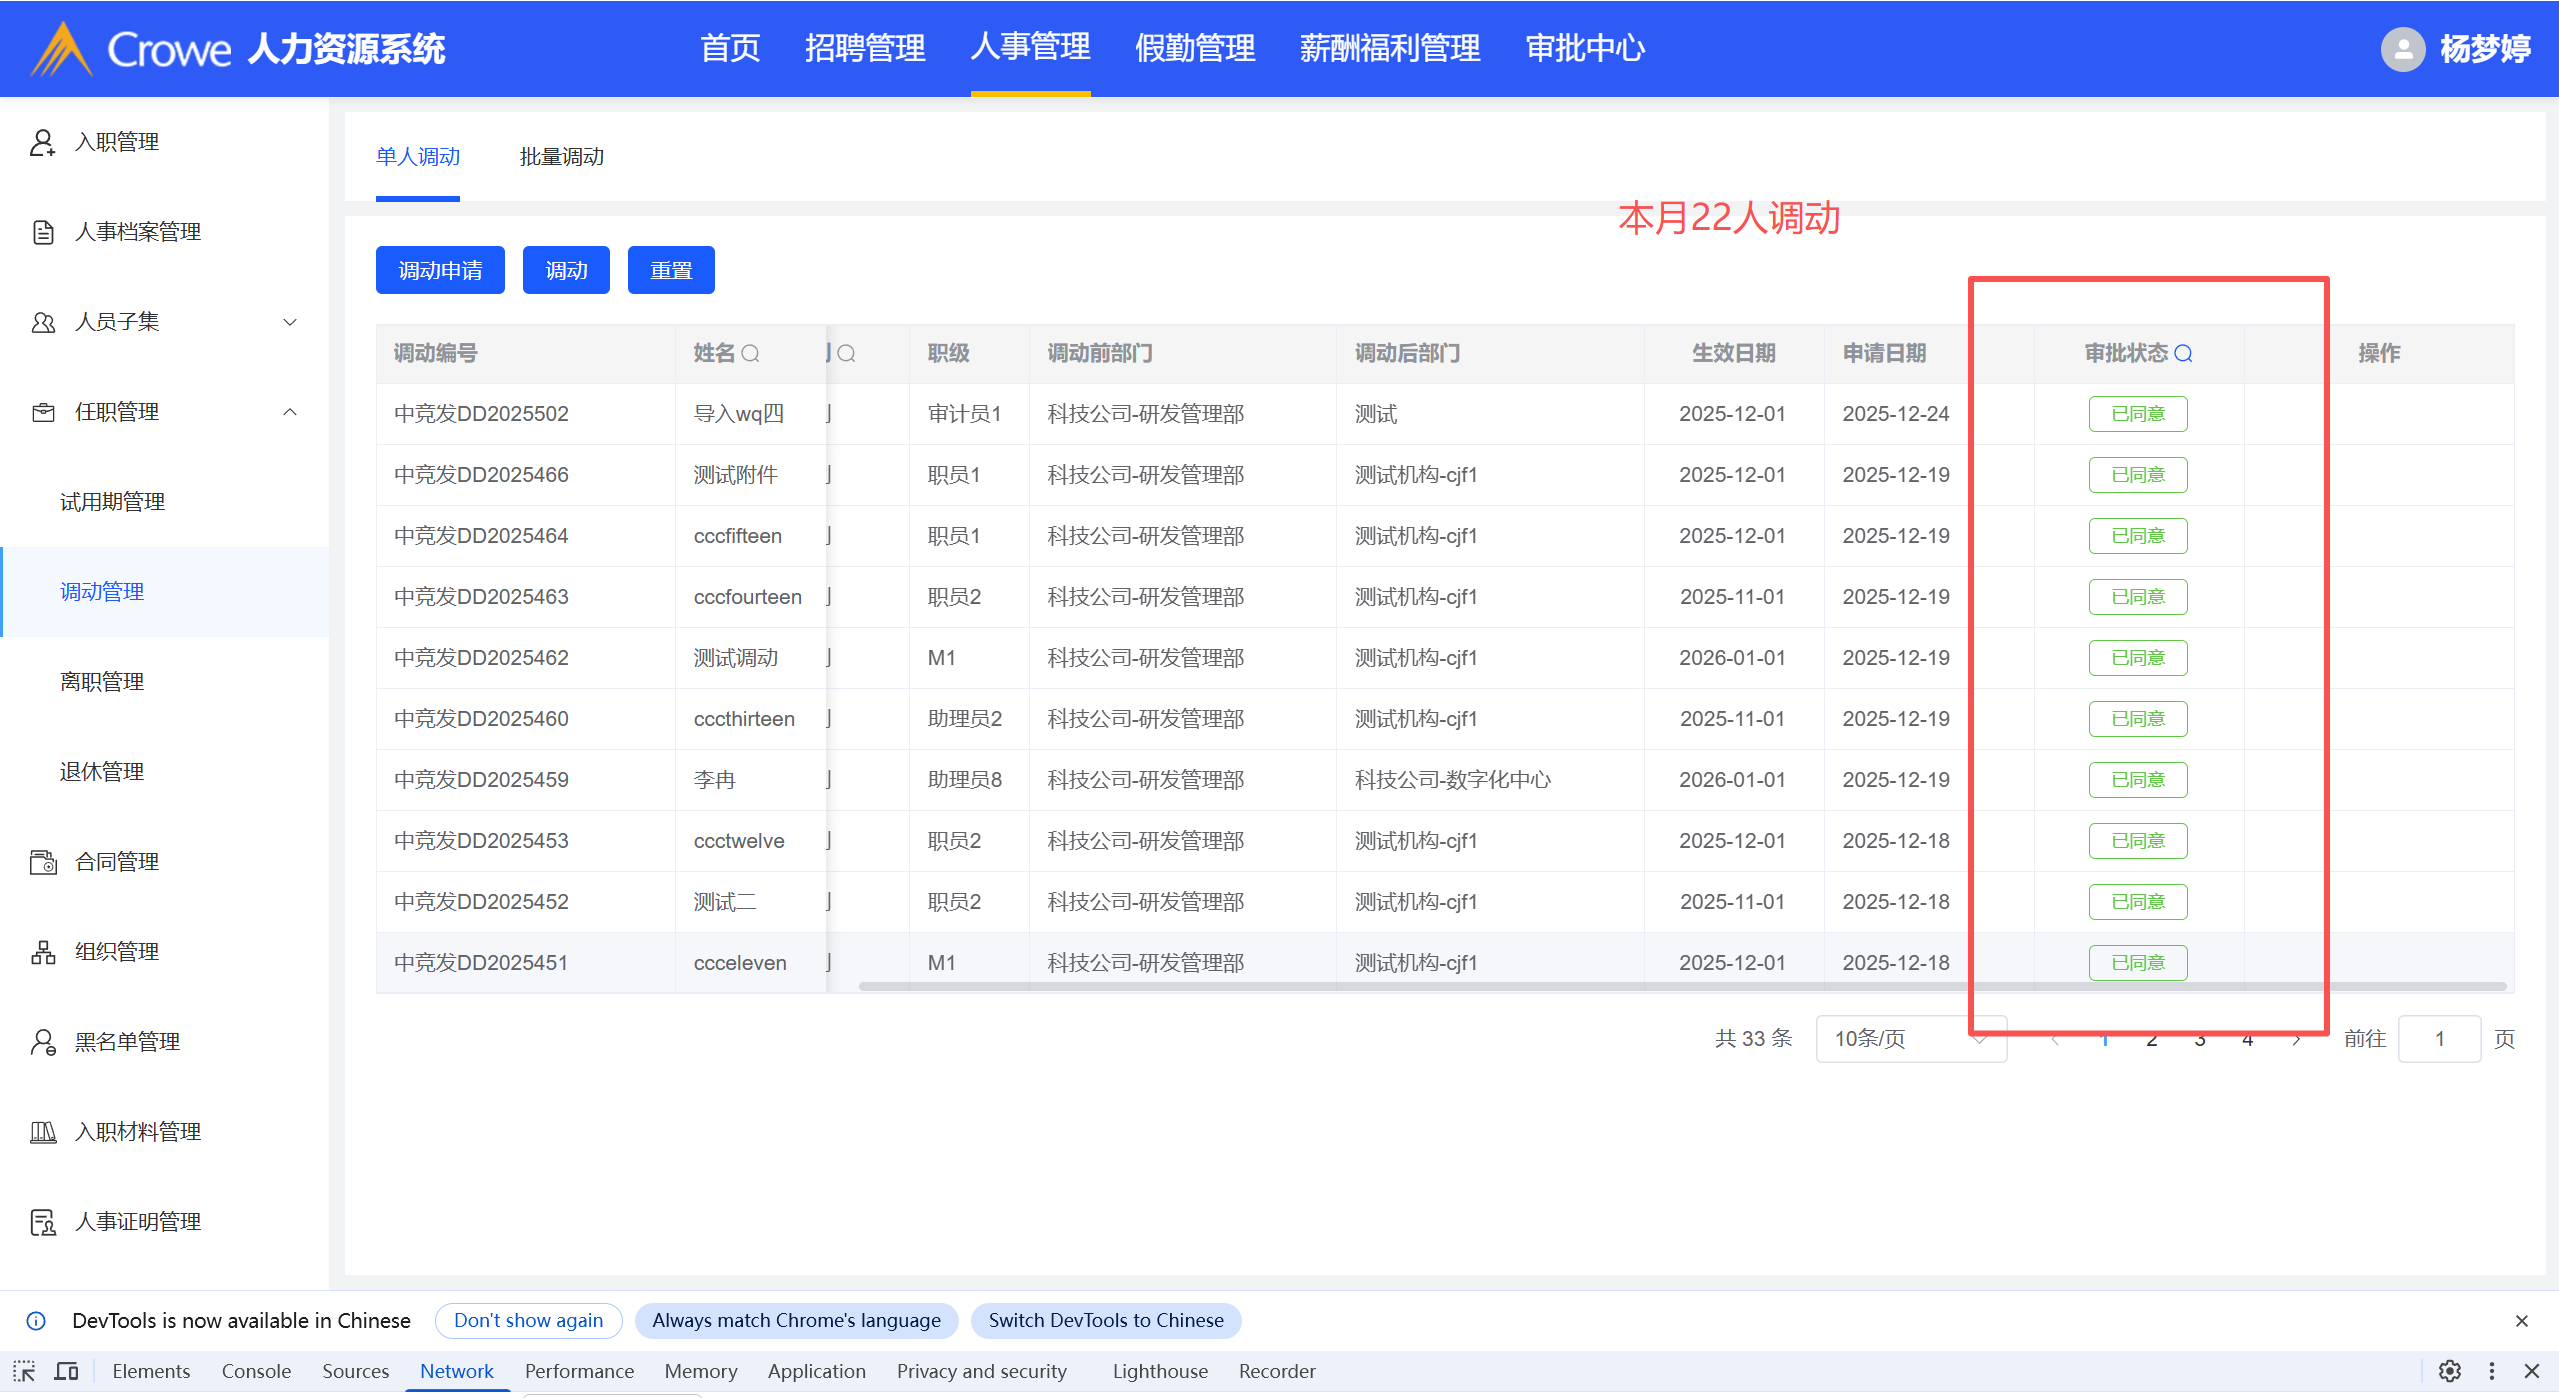The height and width of the screenshot is (1398, 2559).
Task: Click the 黑名单管理 sidebar icon
Action: coord(42,1042)
